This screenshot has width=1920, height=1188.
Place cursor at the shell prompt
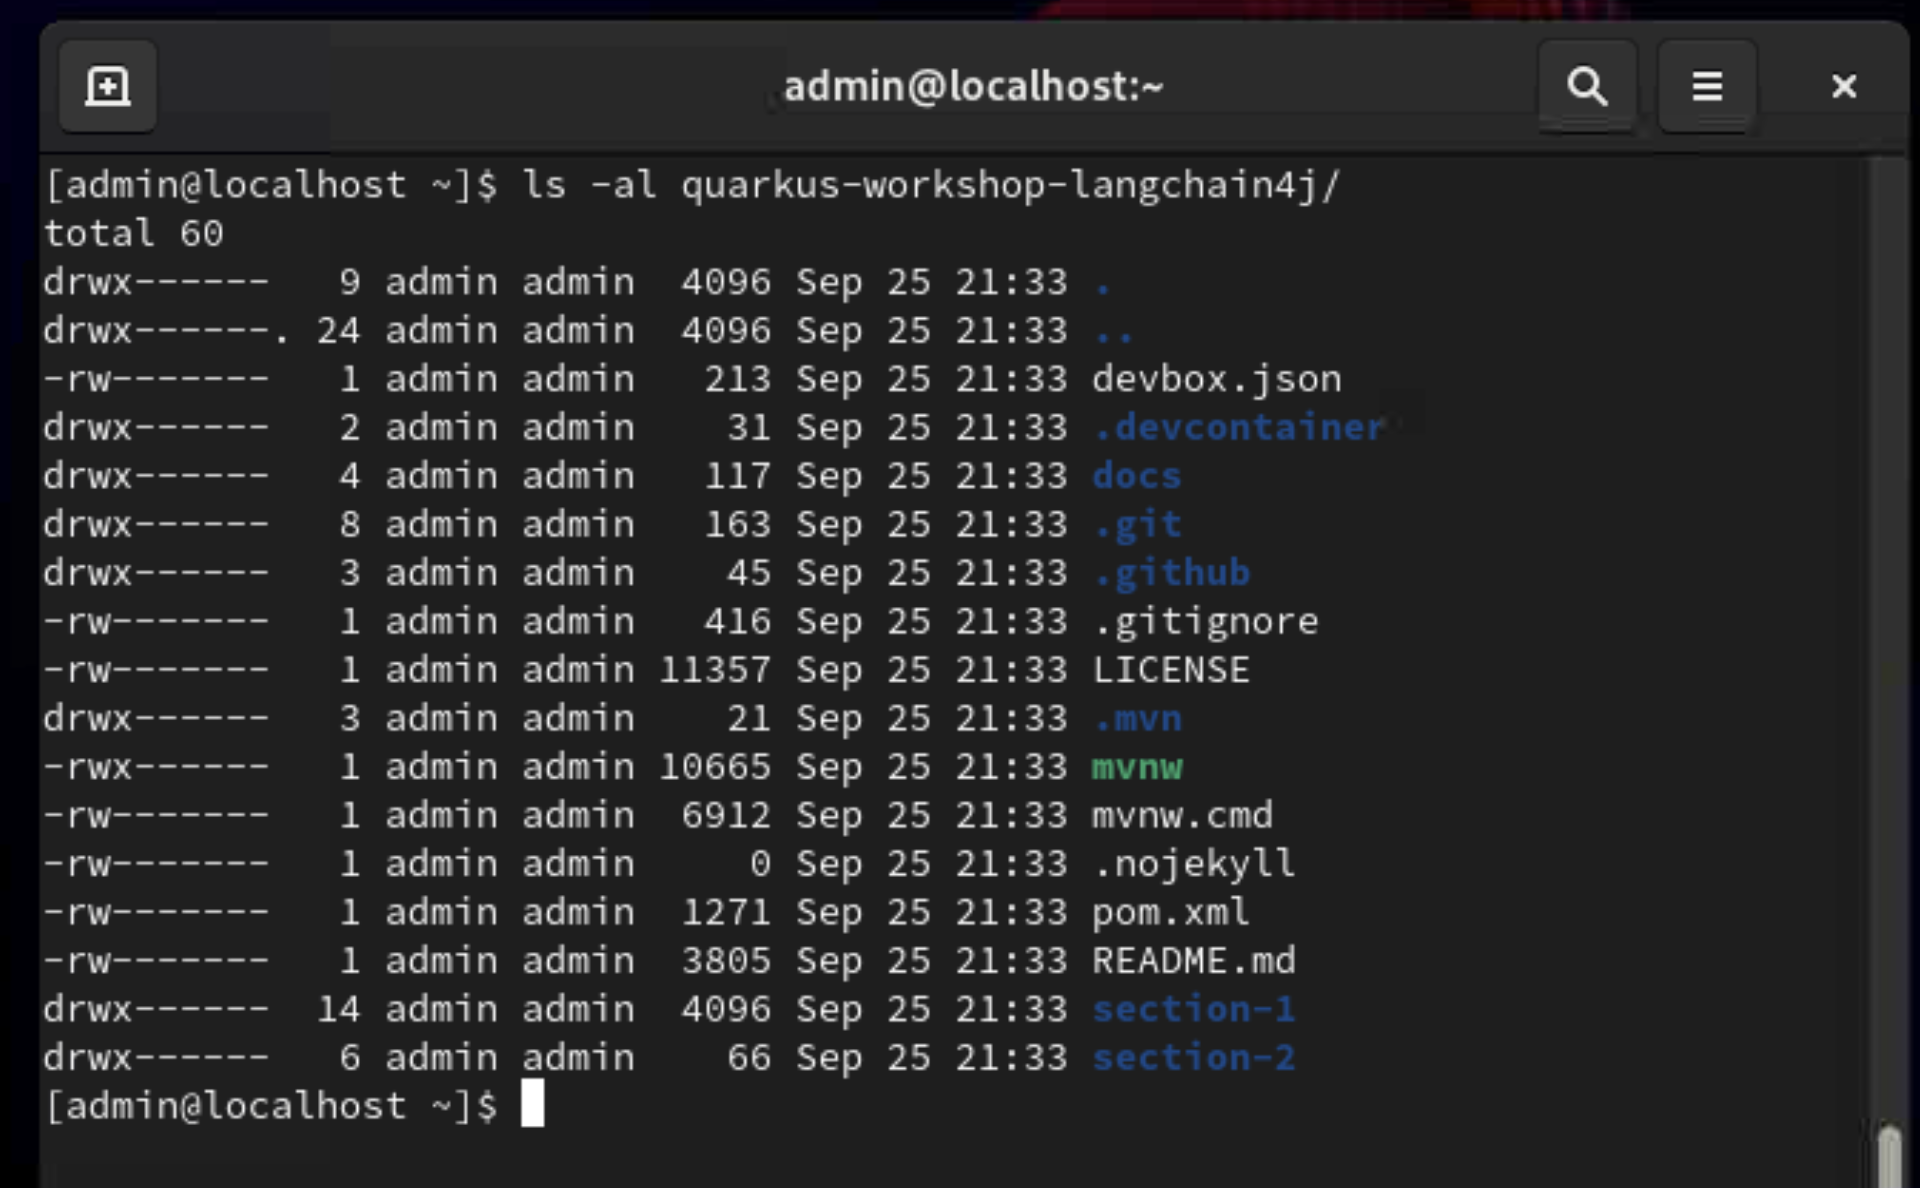[x=533, y=1105]
